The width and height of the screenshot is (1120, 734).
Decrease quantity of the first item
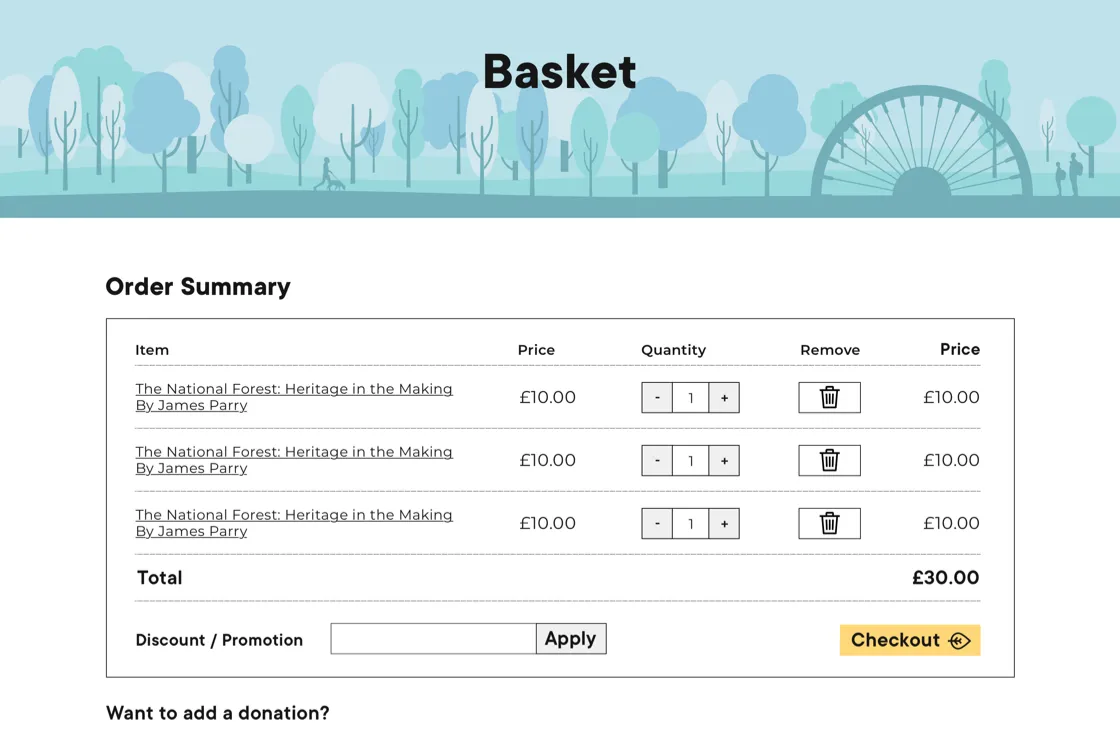pyautogui.click(x=657, y=397)
